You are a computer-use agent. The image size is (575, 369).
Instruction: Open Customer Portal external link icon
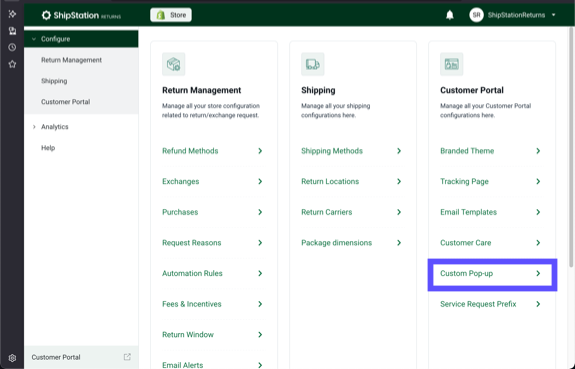(x=127, y=357)
